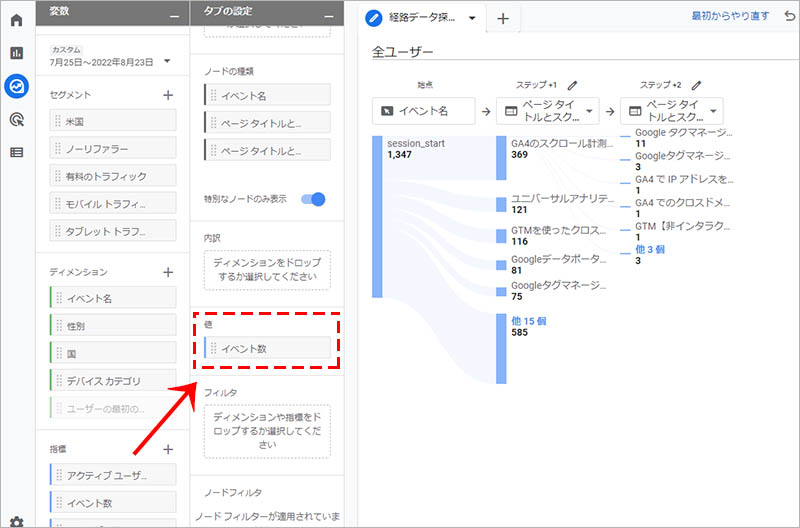Viewport: 800px width, 528px height.
Task: Click the pencil icon beside ステップ+2
Action: tap(697, 86)
